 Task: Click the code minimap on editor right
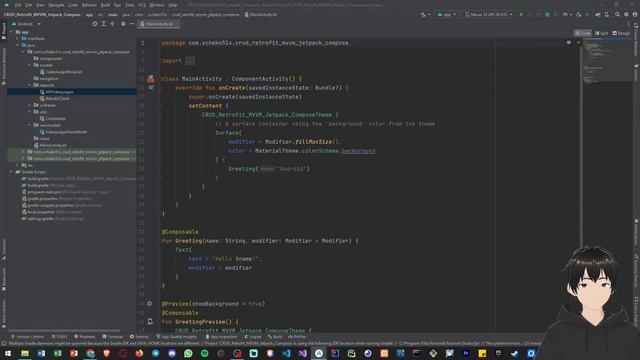point(607,61)
